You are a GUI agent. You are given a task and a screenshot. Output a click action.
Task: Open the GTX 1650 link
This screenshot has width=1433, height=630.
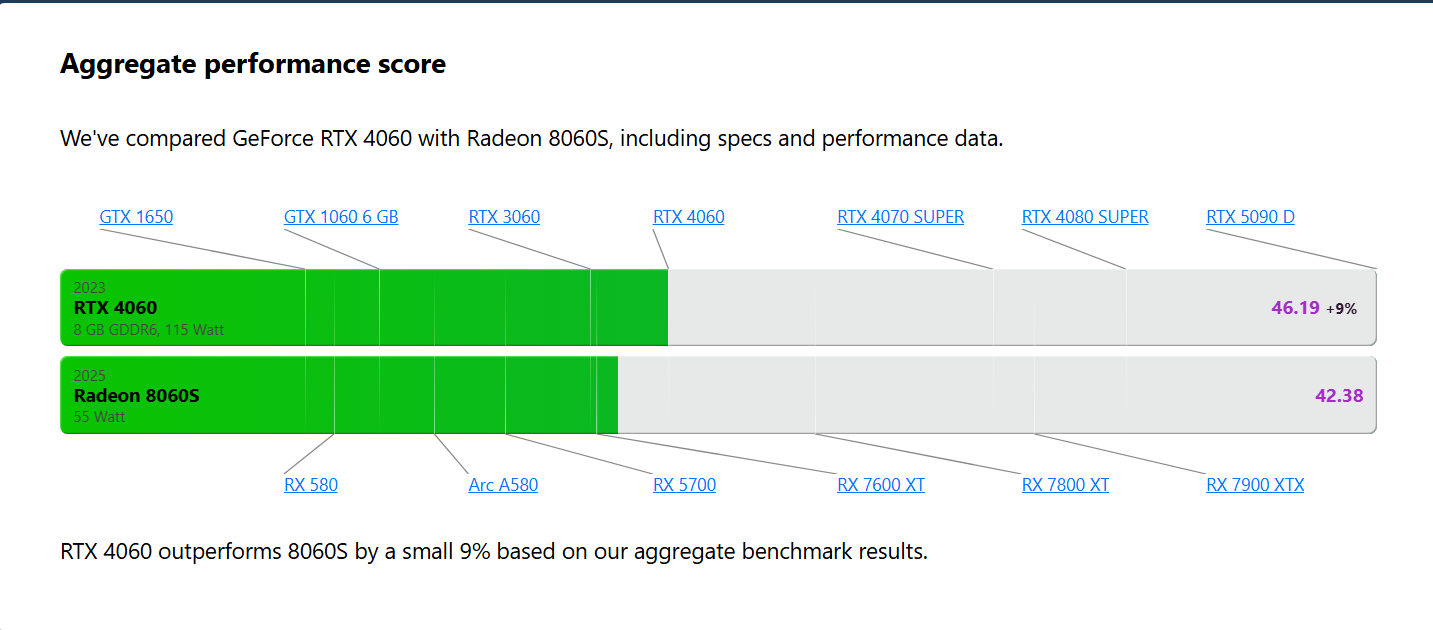coord(136,217)
